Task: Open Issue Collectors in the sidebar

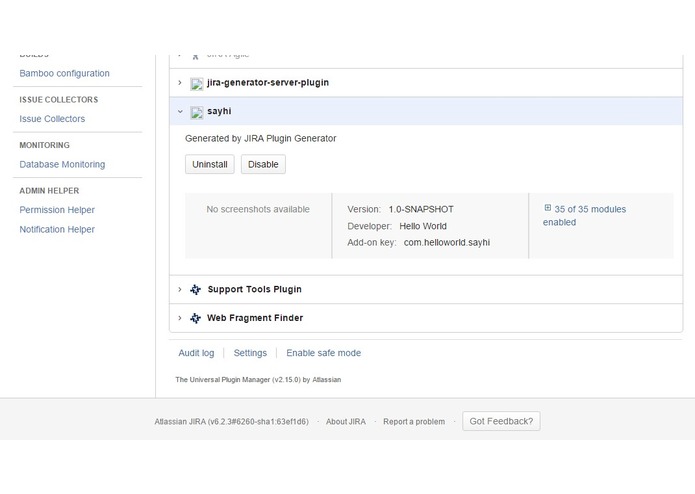Action: click(x=52, y=119)
